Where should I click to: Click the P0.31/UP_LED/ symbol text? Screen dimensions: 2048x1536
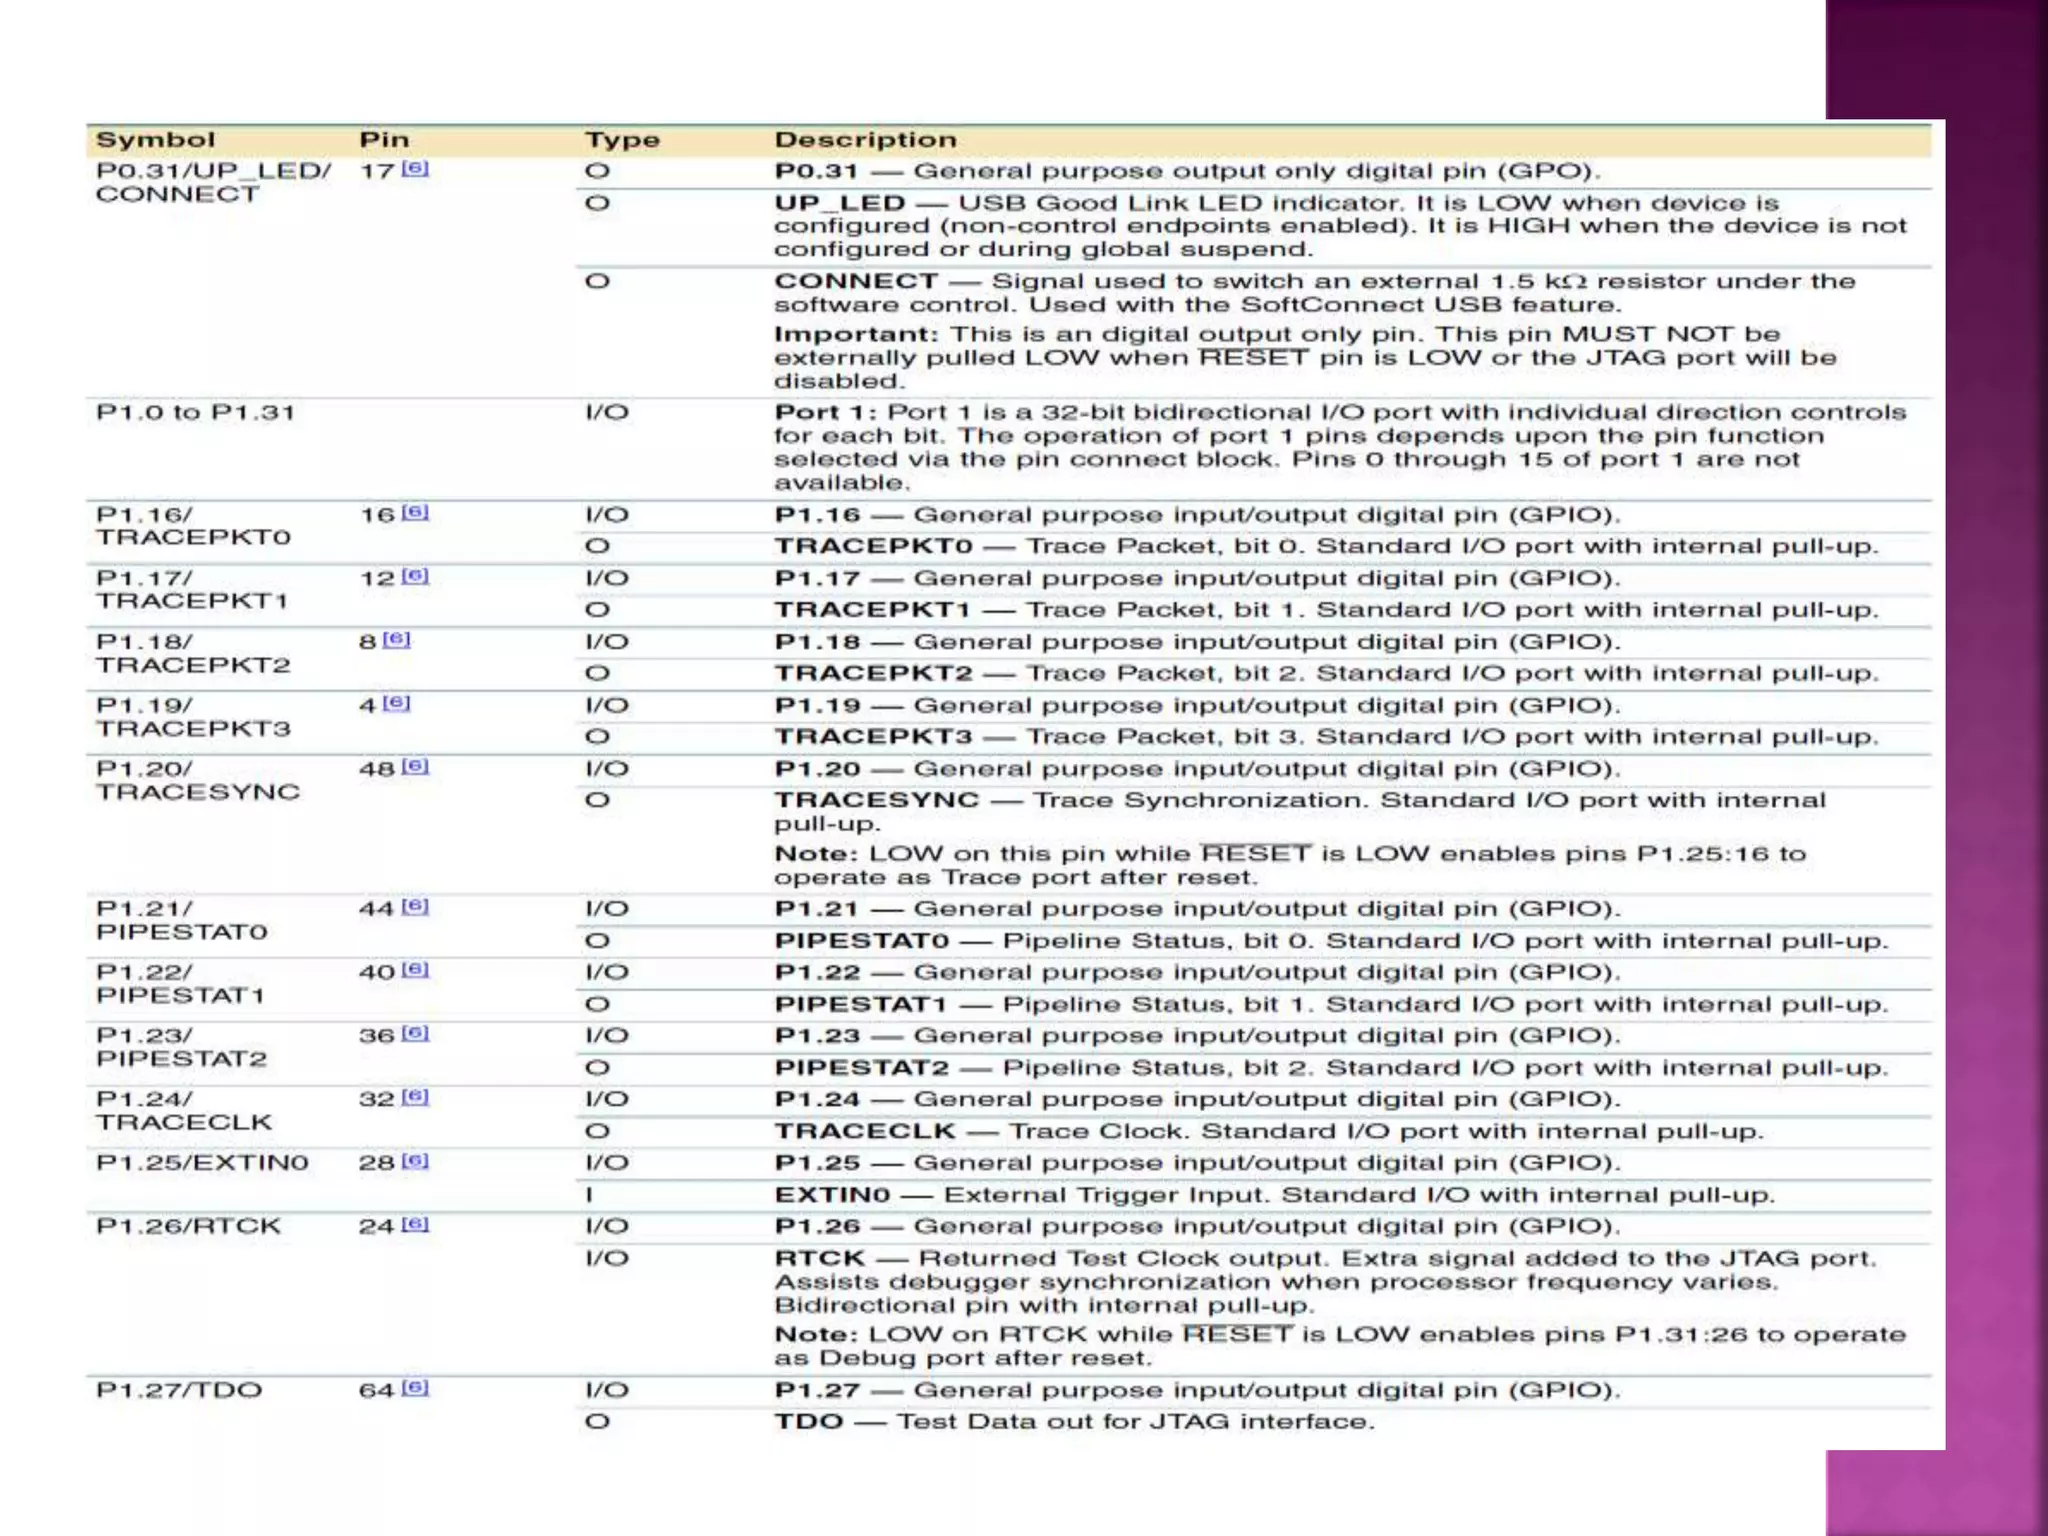tap(213, 171)
